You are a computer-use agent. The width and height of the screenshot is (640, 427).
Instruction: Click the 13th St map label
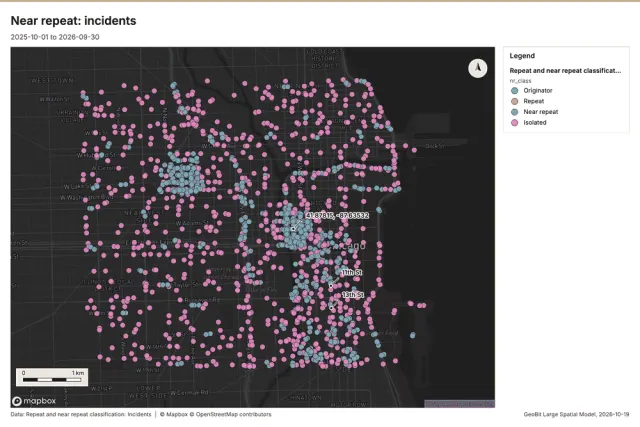pyautogui.click(x=353, y=294)
